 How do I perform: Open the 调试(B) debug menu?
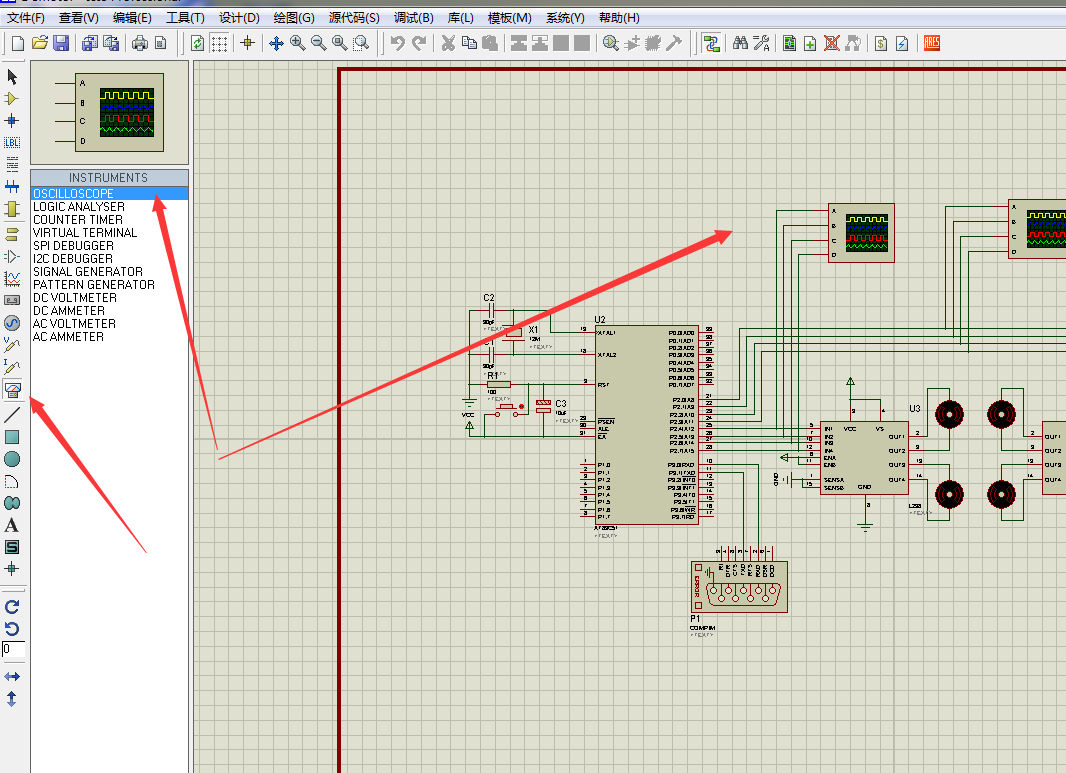pos(413,18)
